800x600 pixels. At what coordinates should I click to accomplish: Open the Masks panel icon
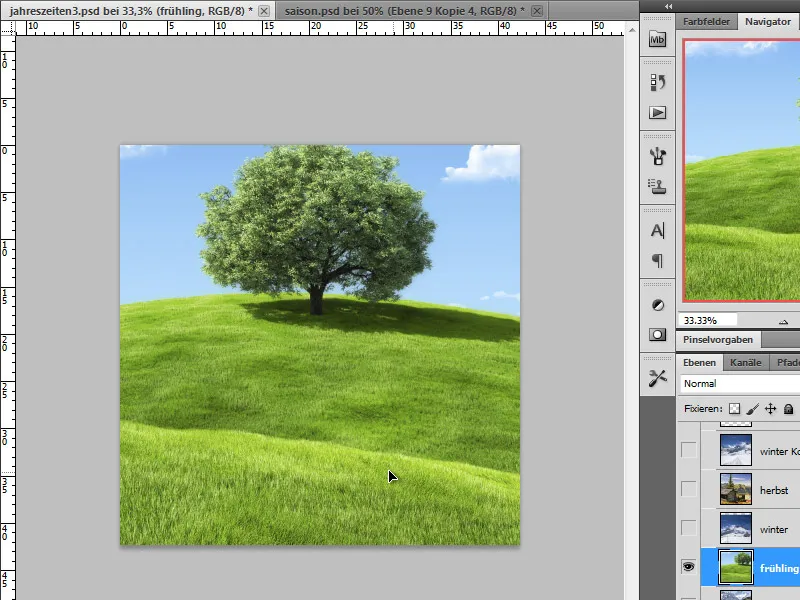click(657, 335)
